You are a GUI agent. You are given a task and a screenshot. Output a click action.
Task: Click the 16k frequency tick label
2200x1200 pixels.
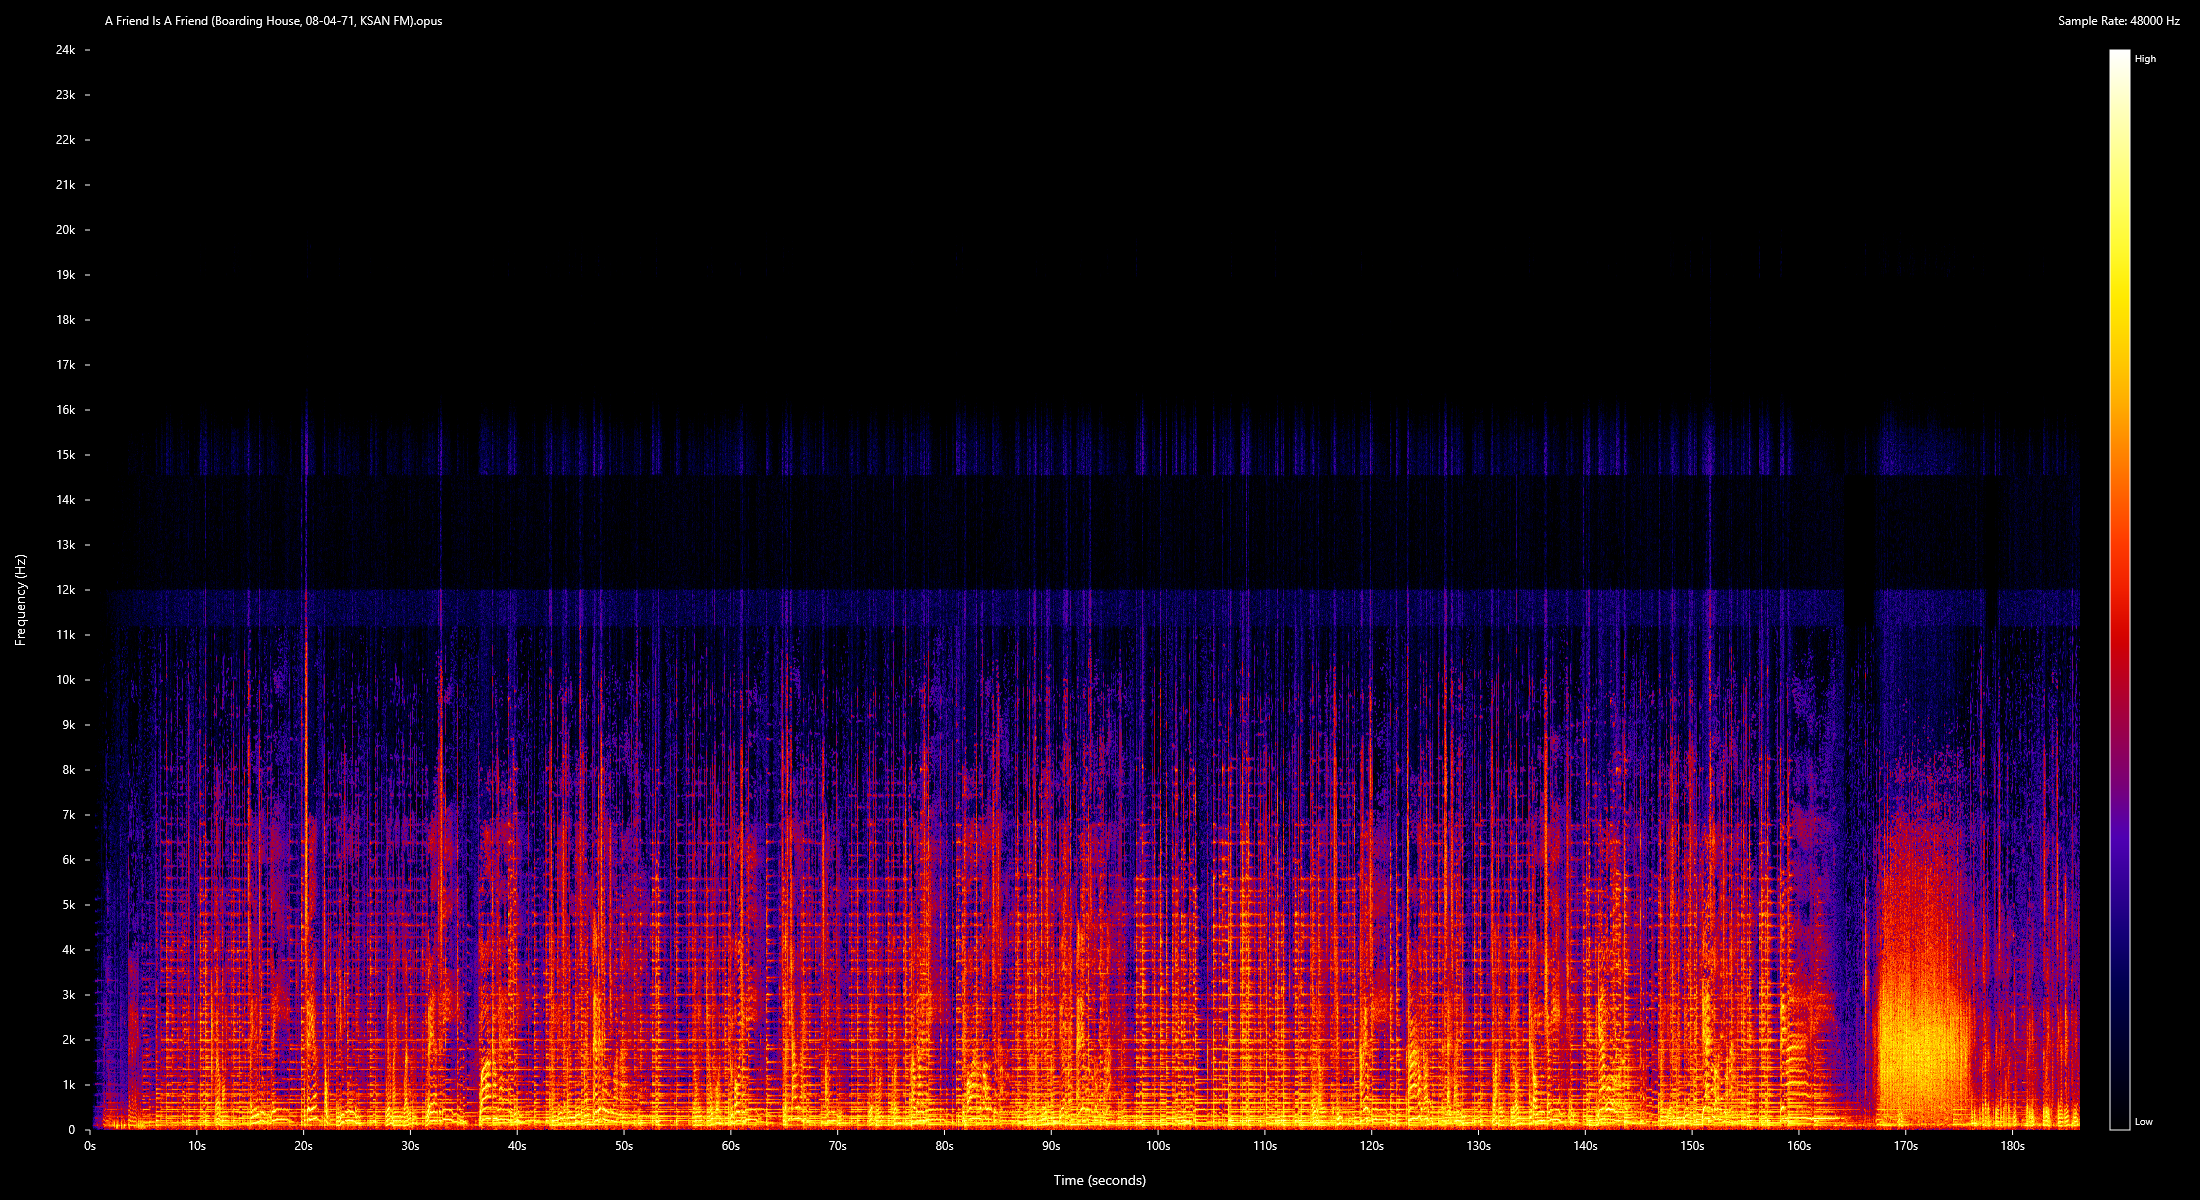pyautogui.click(x=65, y=410)
